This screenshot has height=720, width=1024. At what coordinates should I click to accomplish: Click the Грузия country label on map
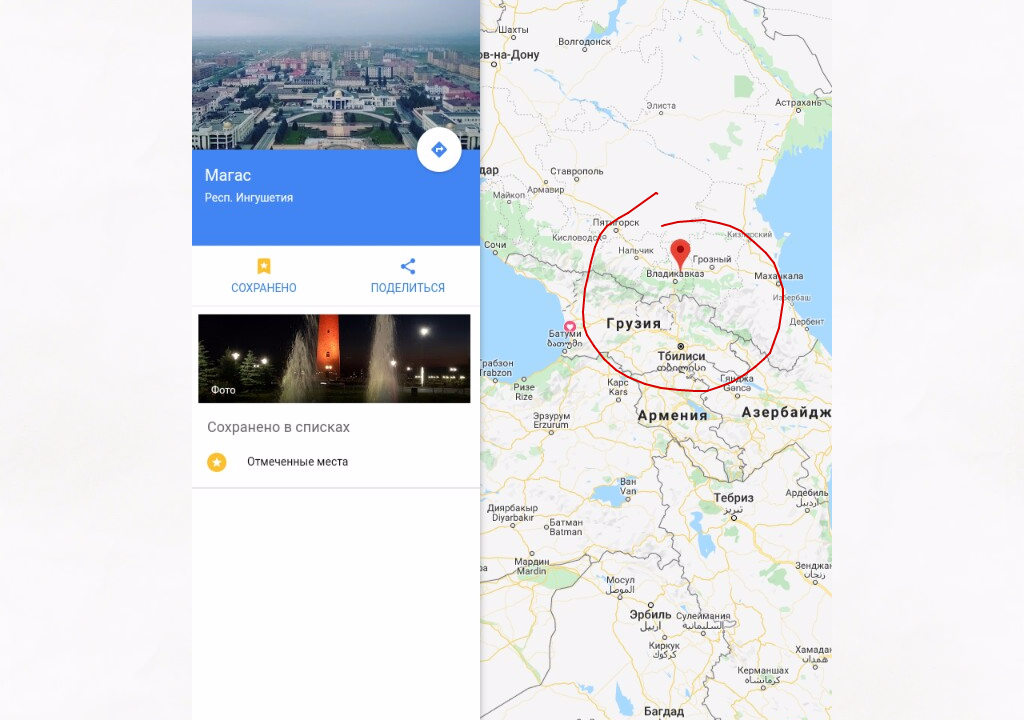coord(633,323)
